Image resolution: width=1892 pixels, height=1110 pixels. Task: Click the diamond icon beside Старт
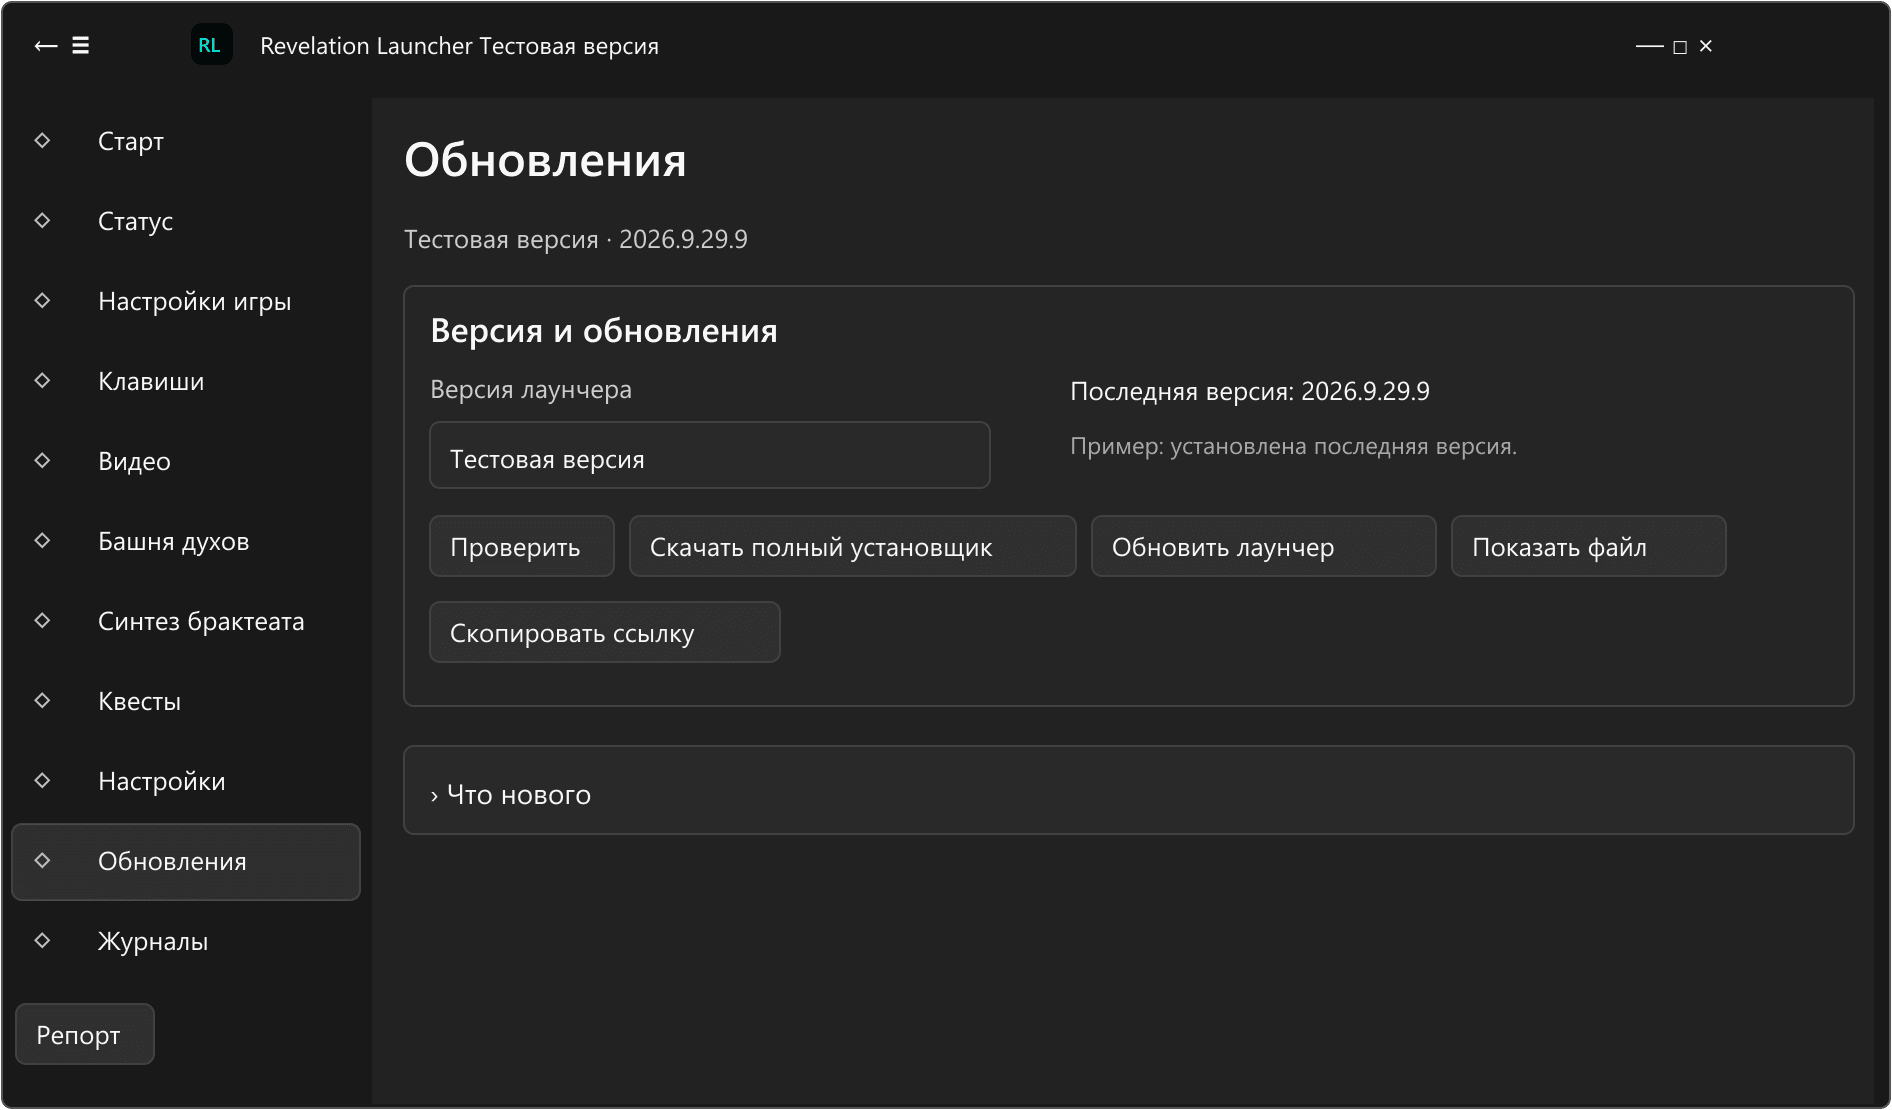click(42, 141)
